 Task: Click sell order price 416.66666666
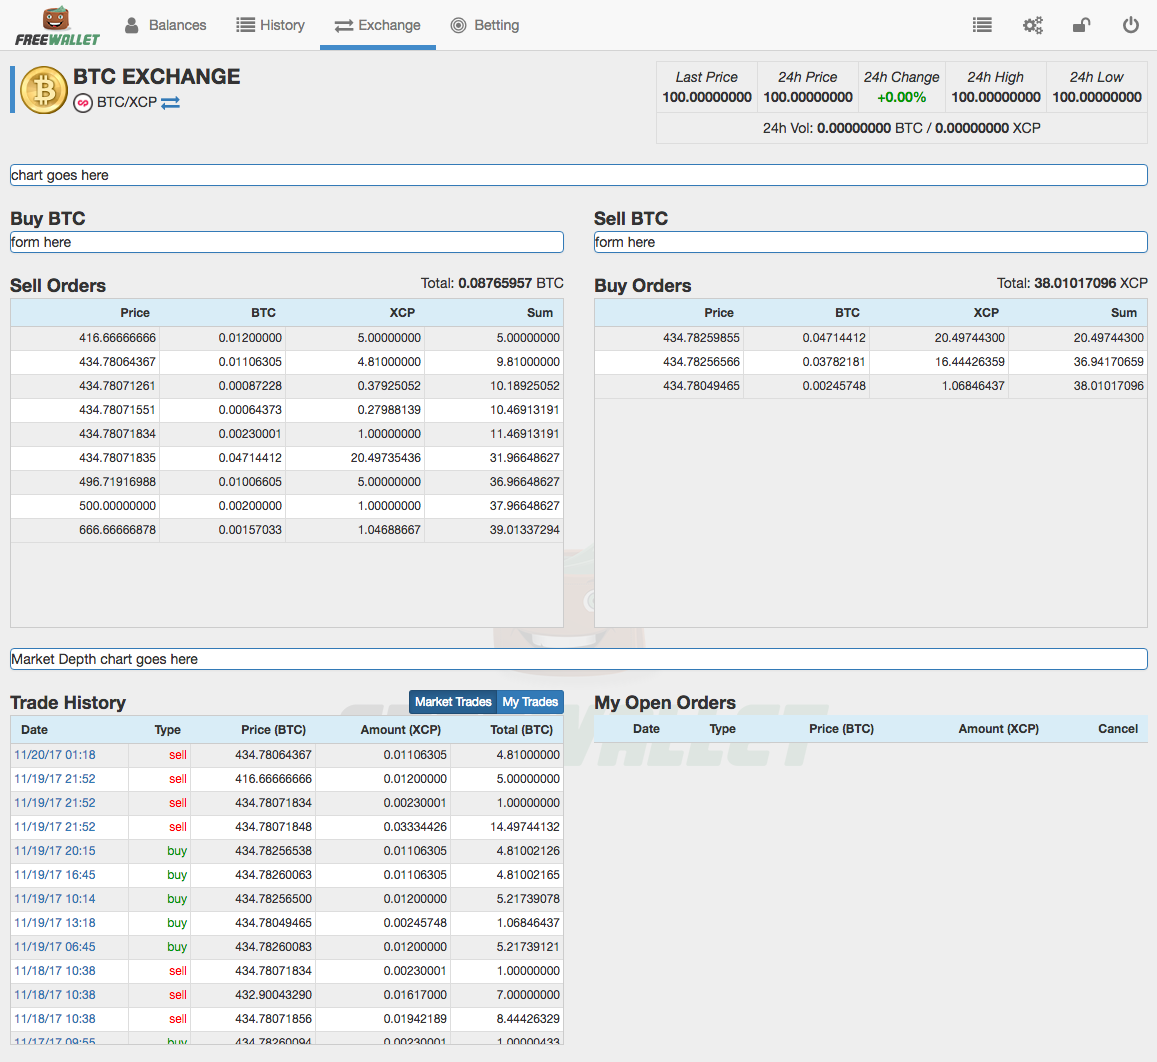(x=117, y=338)
